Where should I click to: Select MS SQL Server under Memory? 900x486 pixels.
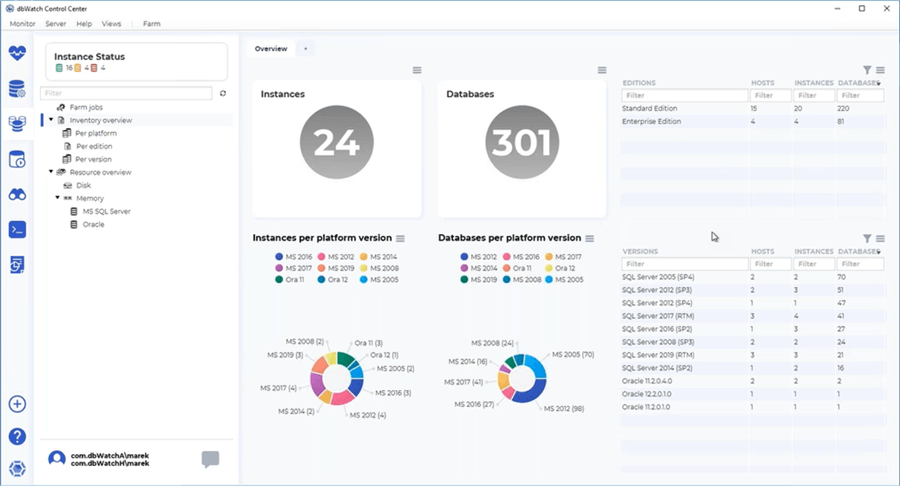106,211
